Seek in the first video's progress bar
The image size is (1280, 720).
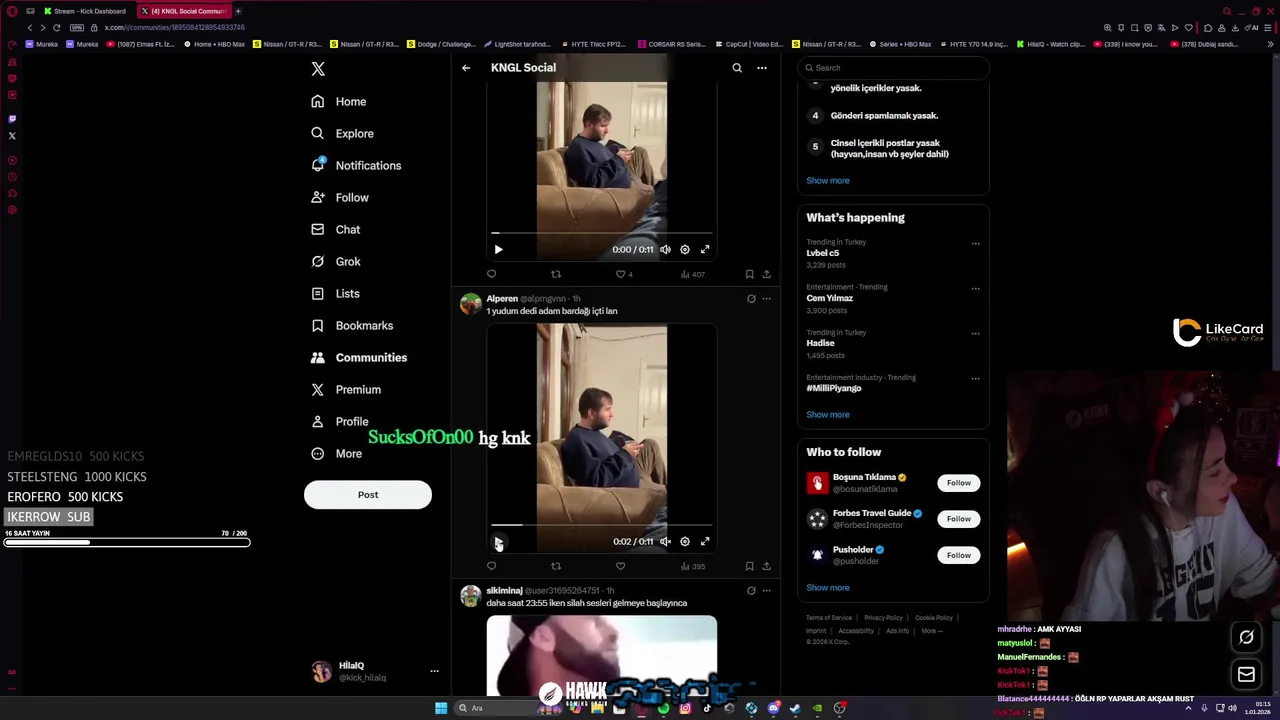601,232
